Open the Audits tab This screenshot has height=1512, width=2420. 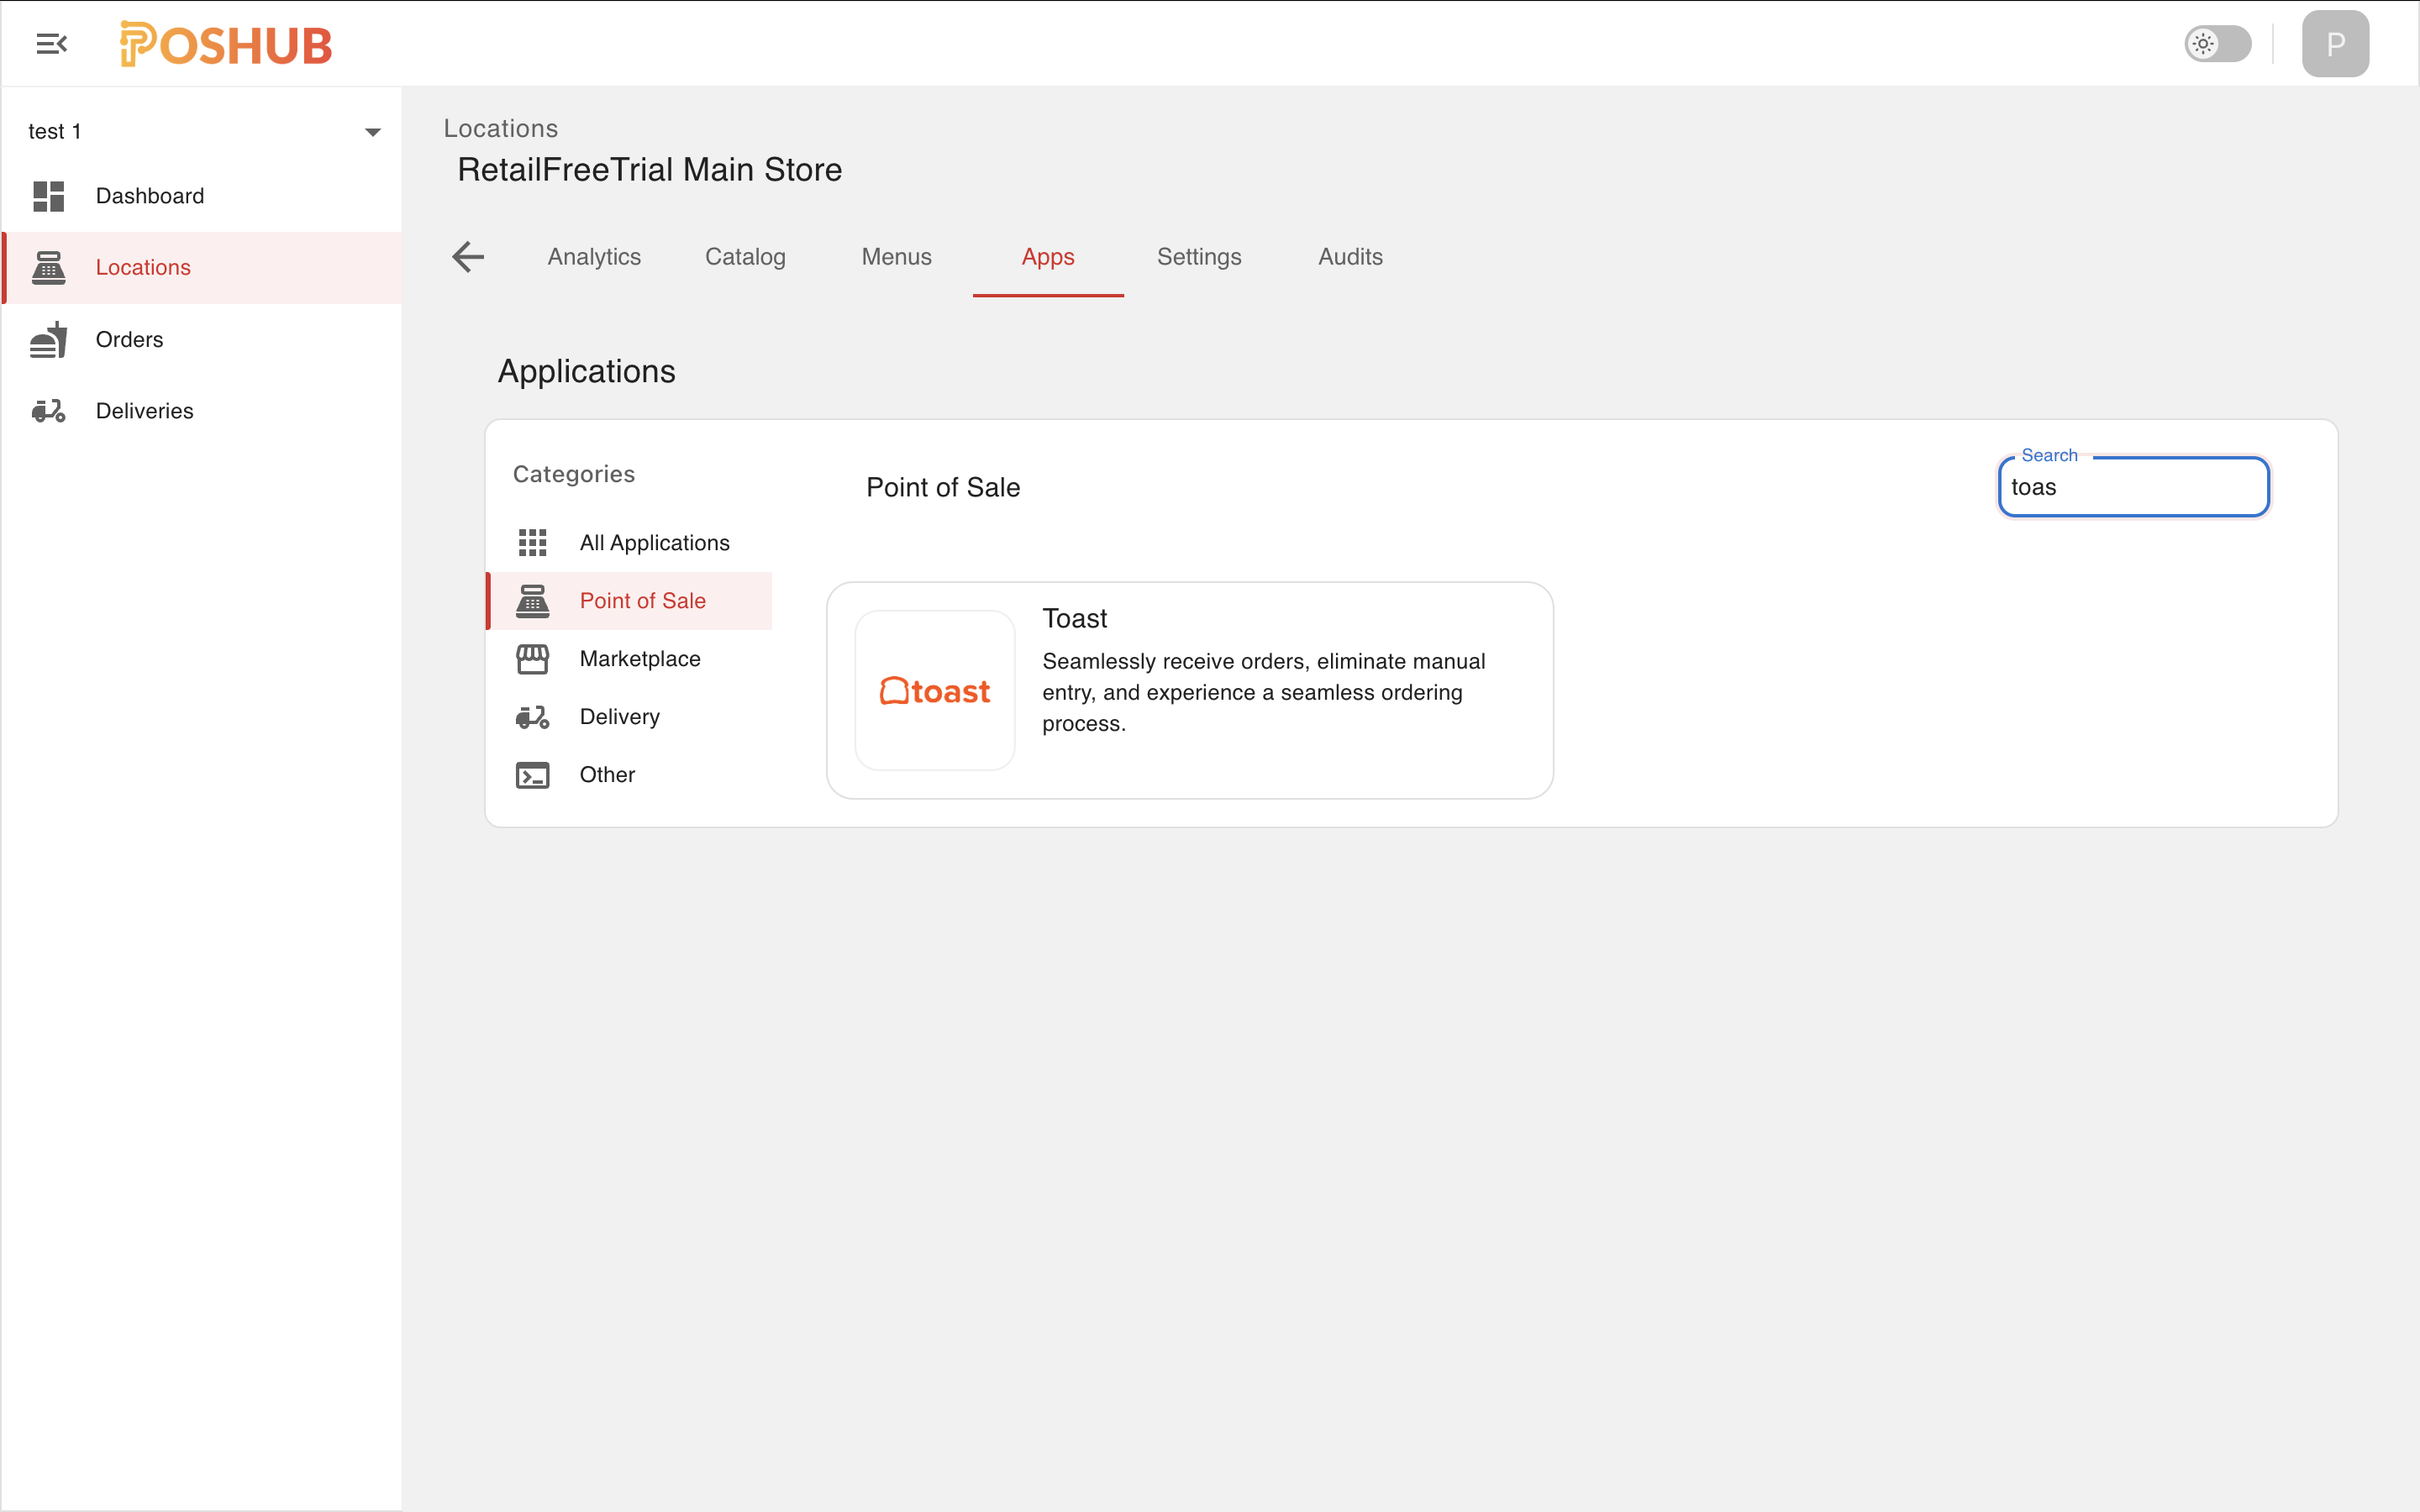click(x=1349, y=257)
